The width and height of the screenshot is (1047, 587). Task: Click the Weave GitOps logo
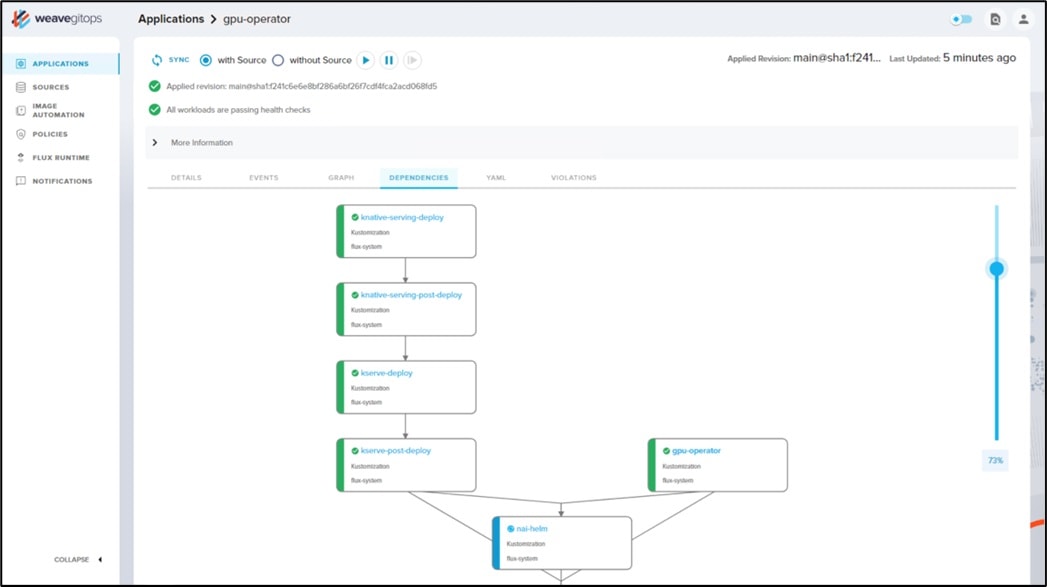(x=57, y=19)
